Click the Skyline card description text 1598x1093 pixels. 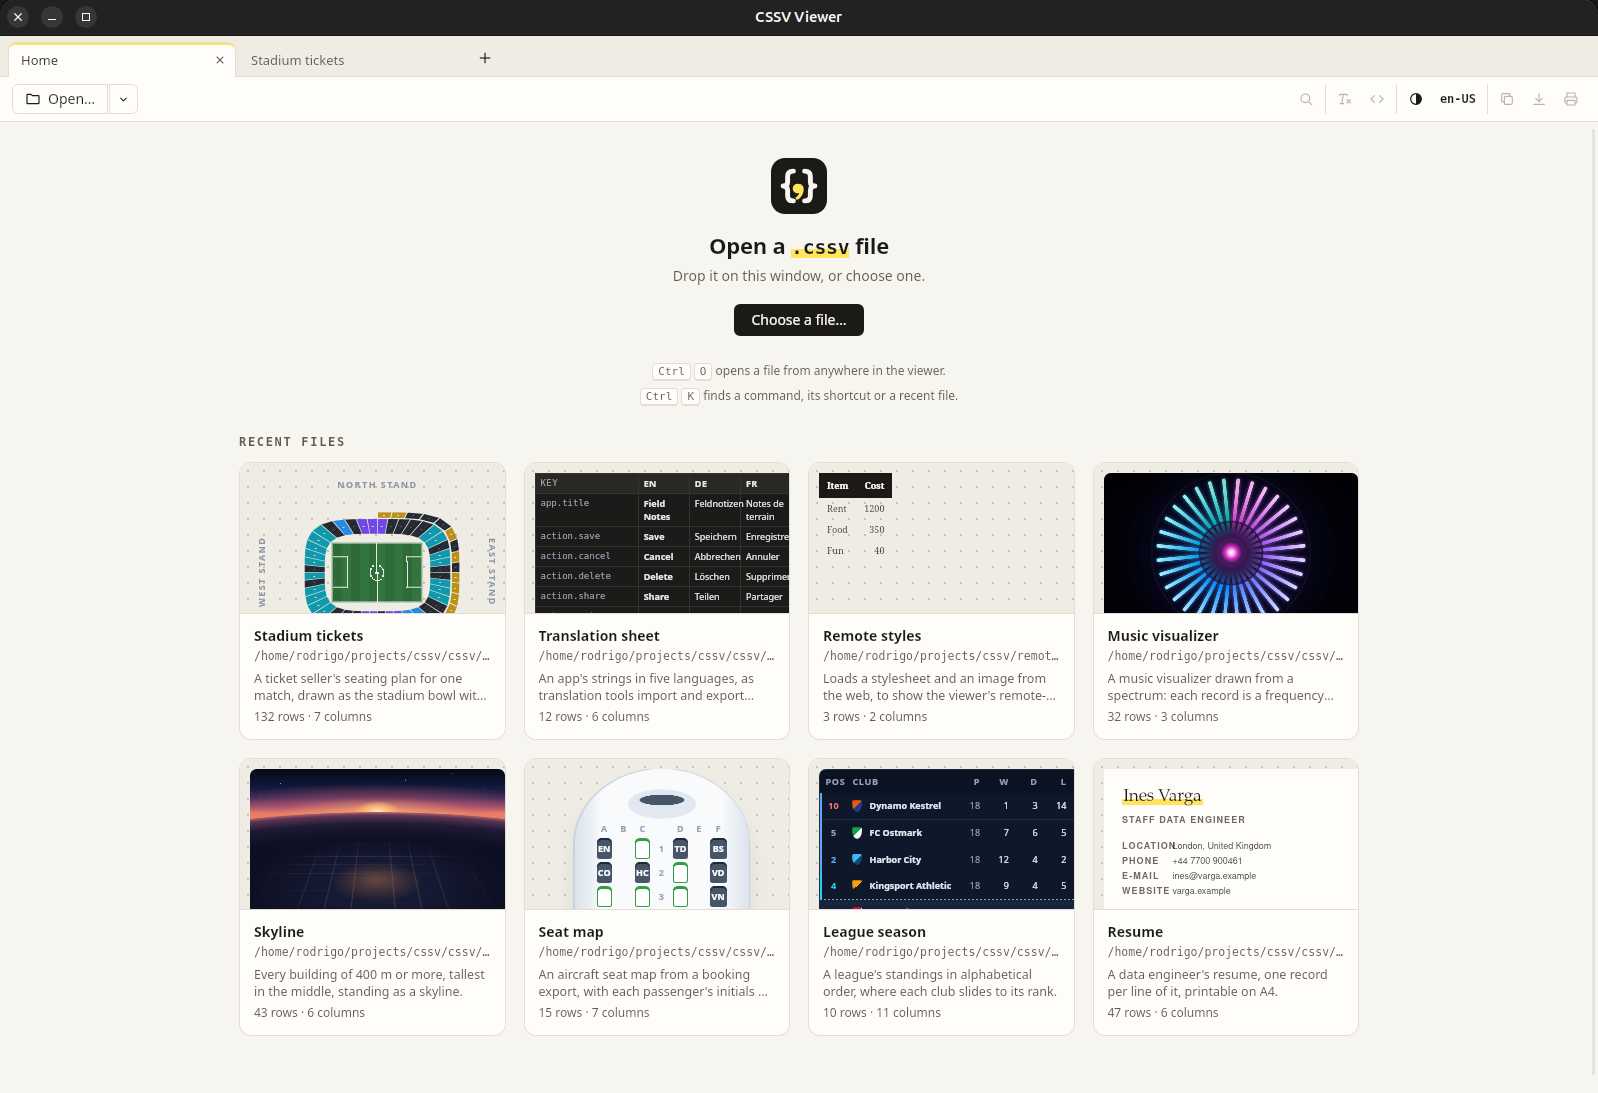tap(369, 983)
